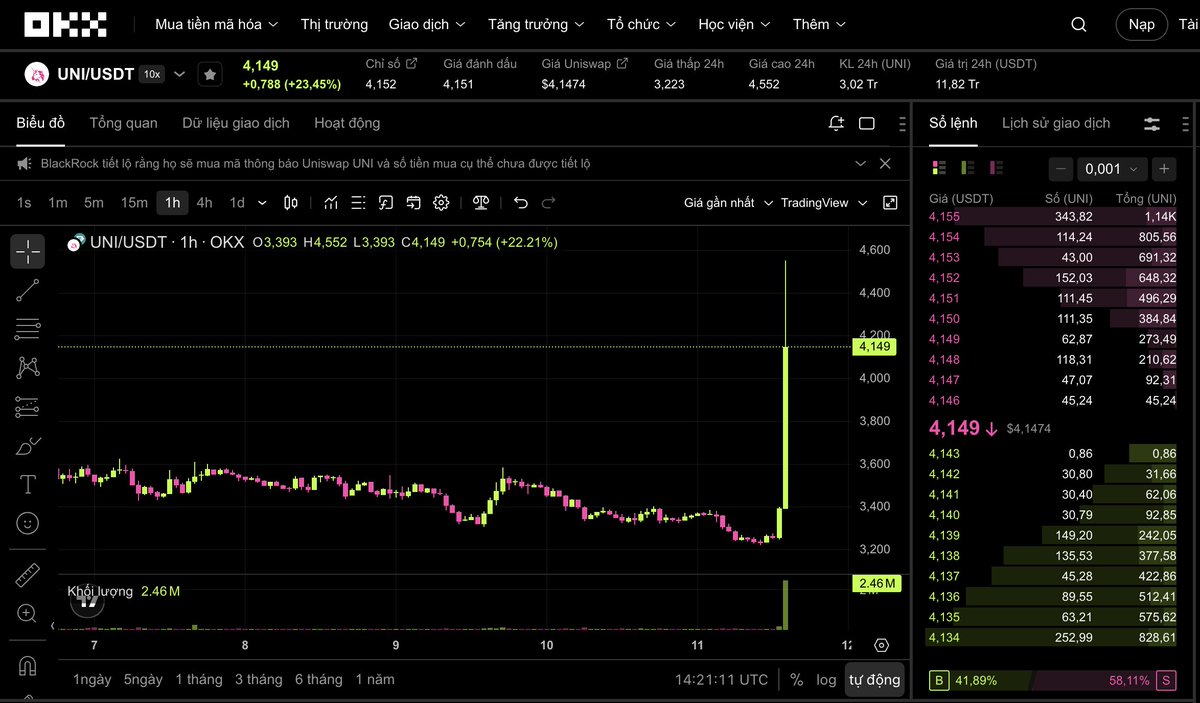Add UNI/USDT to favorites with the star

point(209,74)
